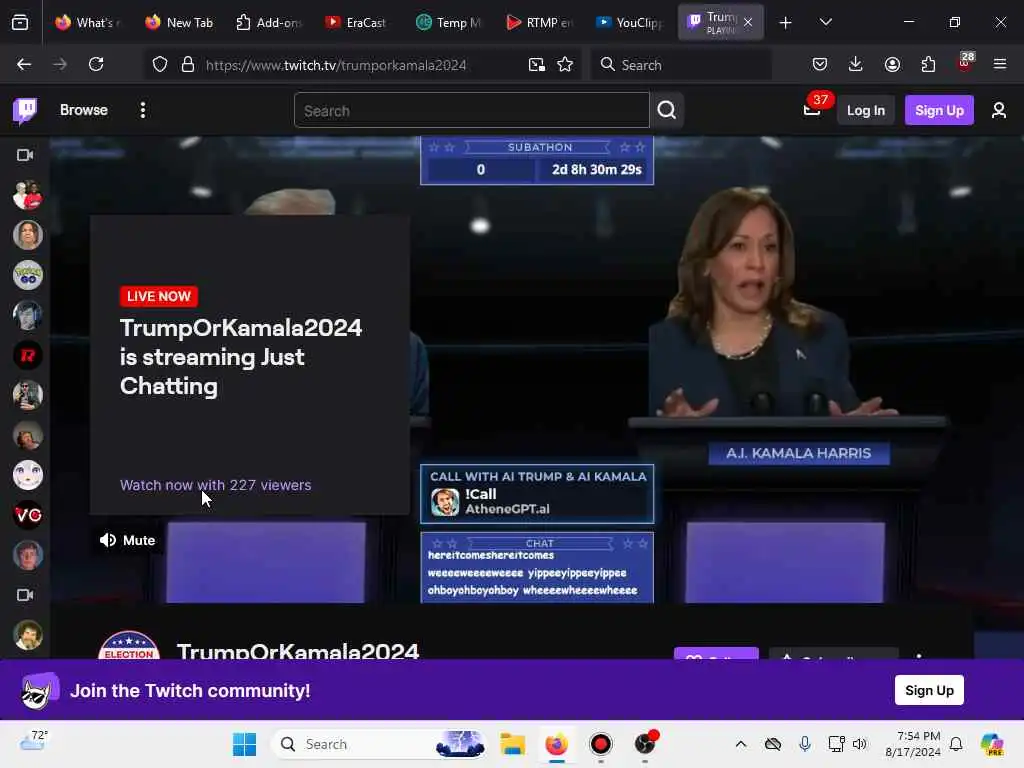
Task: Click the TrumpOrKamala2024 channel name below
Action: coord(298,650)
